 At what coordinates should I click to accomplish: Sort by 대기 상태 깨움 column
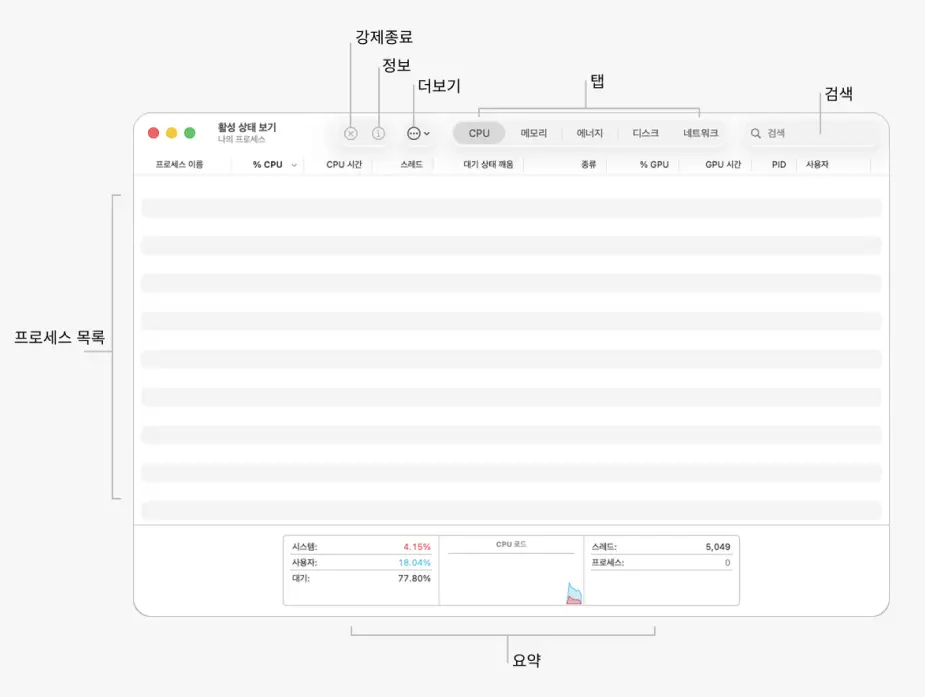tap(488, 165)
